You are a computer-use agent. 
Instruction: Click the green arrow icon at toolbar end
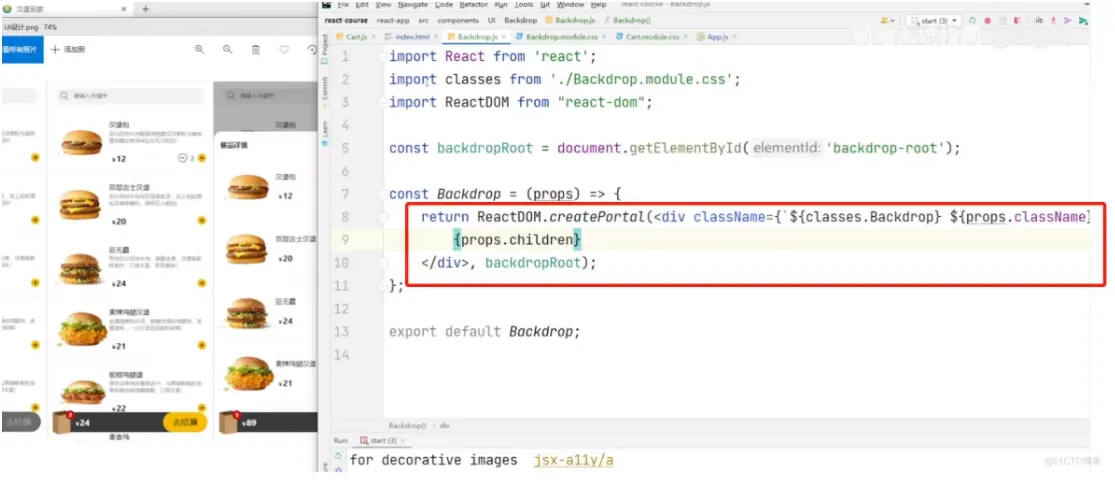coord(1083,21)
